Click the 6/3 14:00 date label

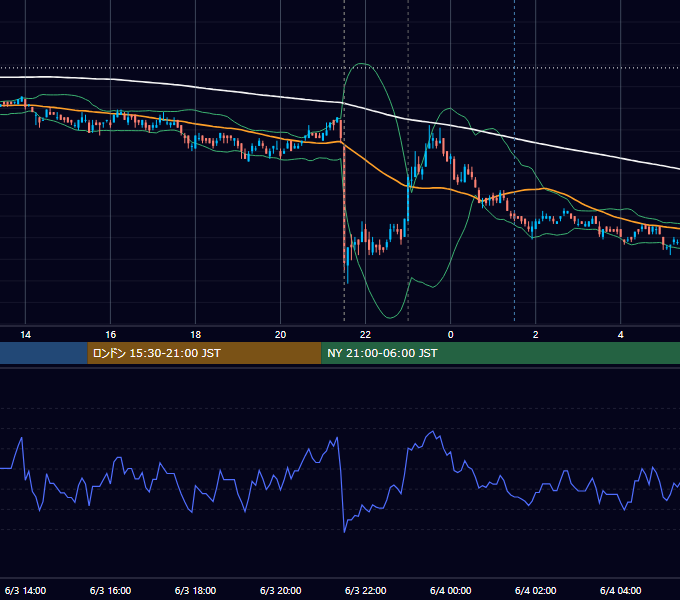coord(26,590)
